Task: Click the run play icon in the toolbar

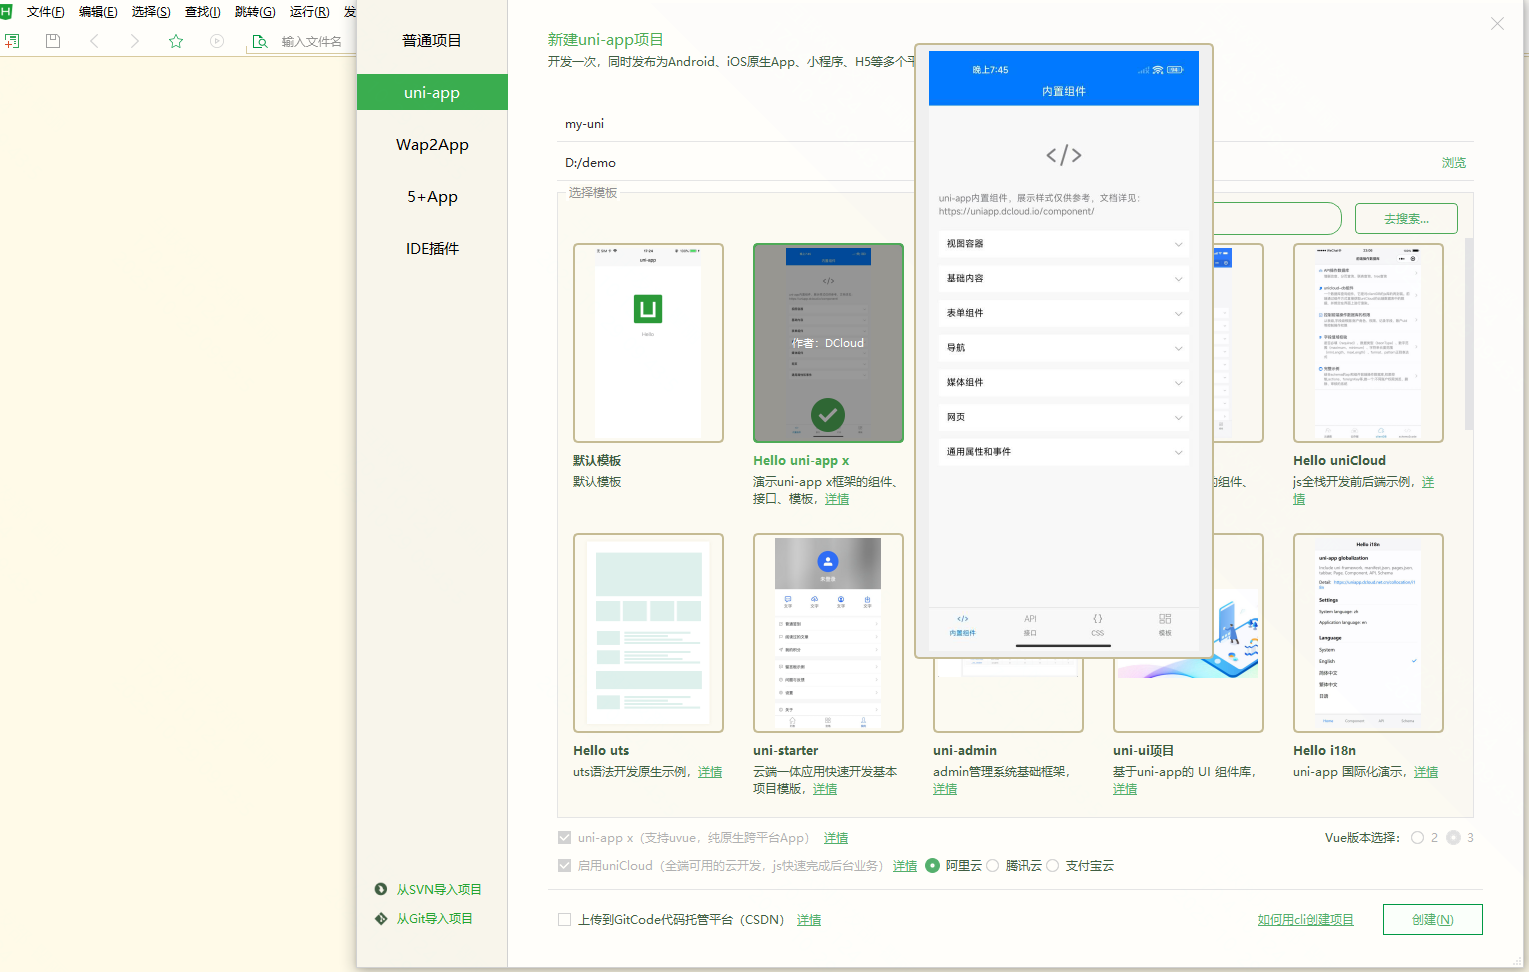Action: 217,41
